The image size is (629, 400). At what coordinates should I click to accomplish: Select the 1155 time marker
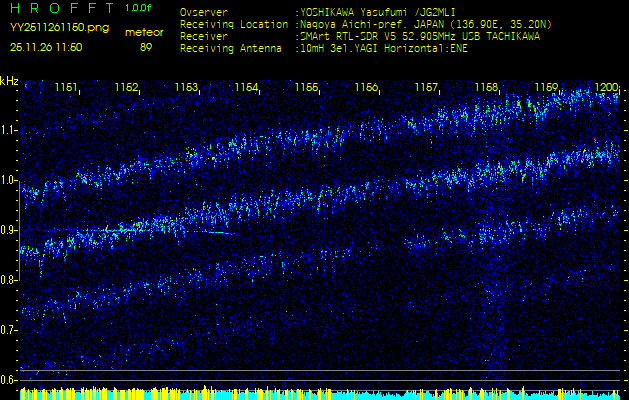click(x=306, y=88)
